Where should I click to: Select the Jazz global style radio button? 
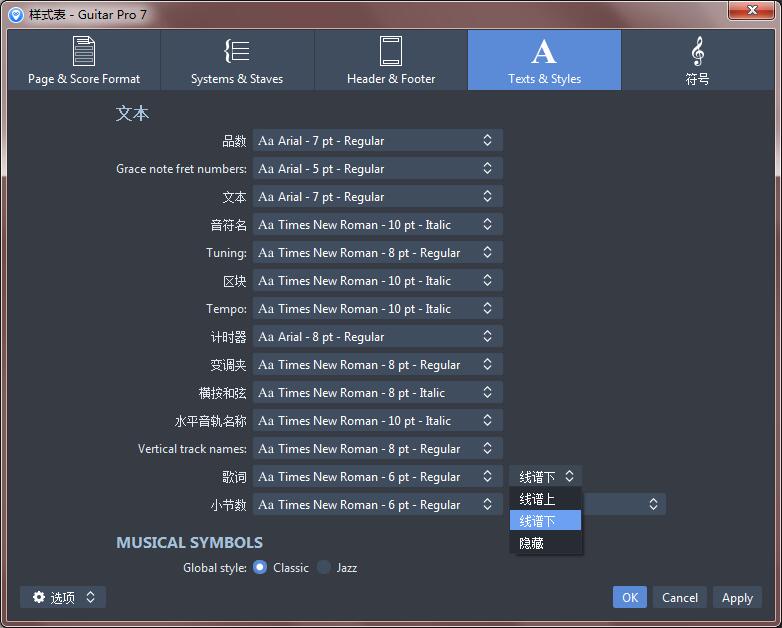tap(324, 567)
